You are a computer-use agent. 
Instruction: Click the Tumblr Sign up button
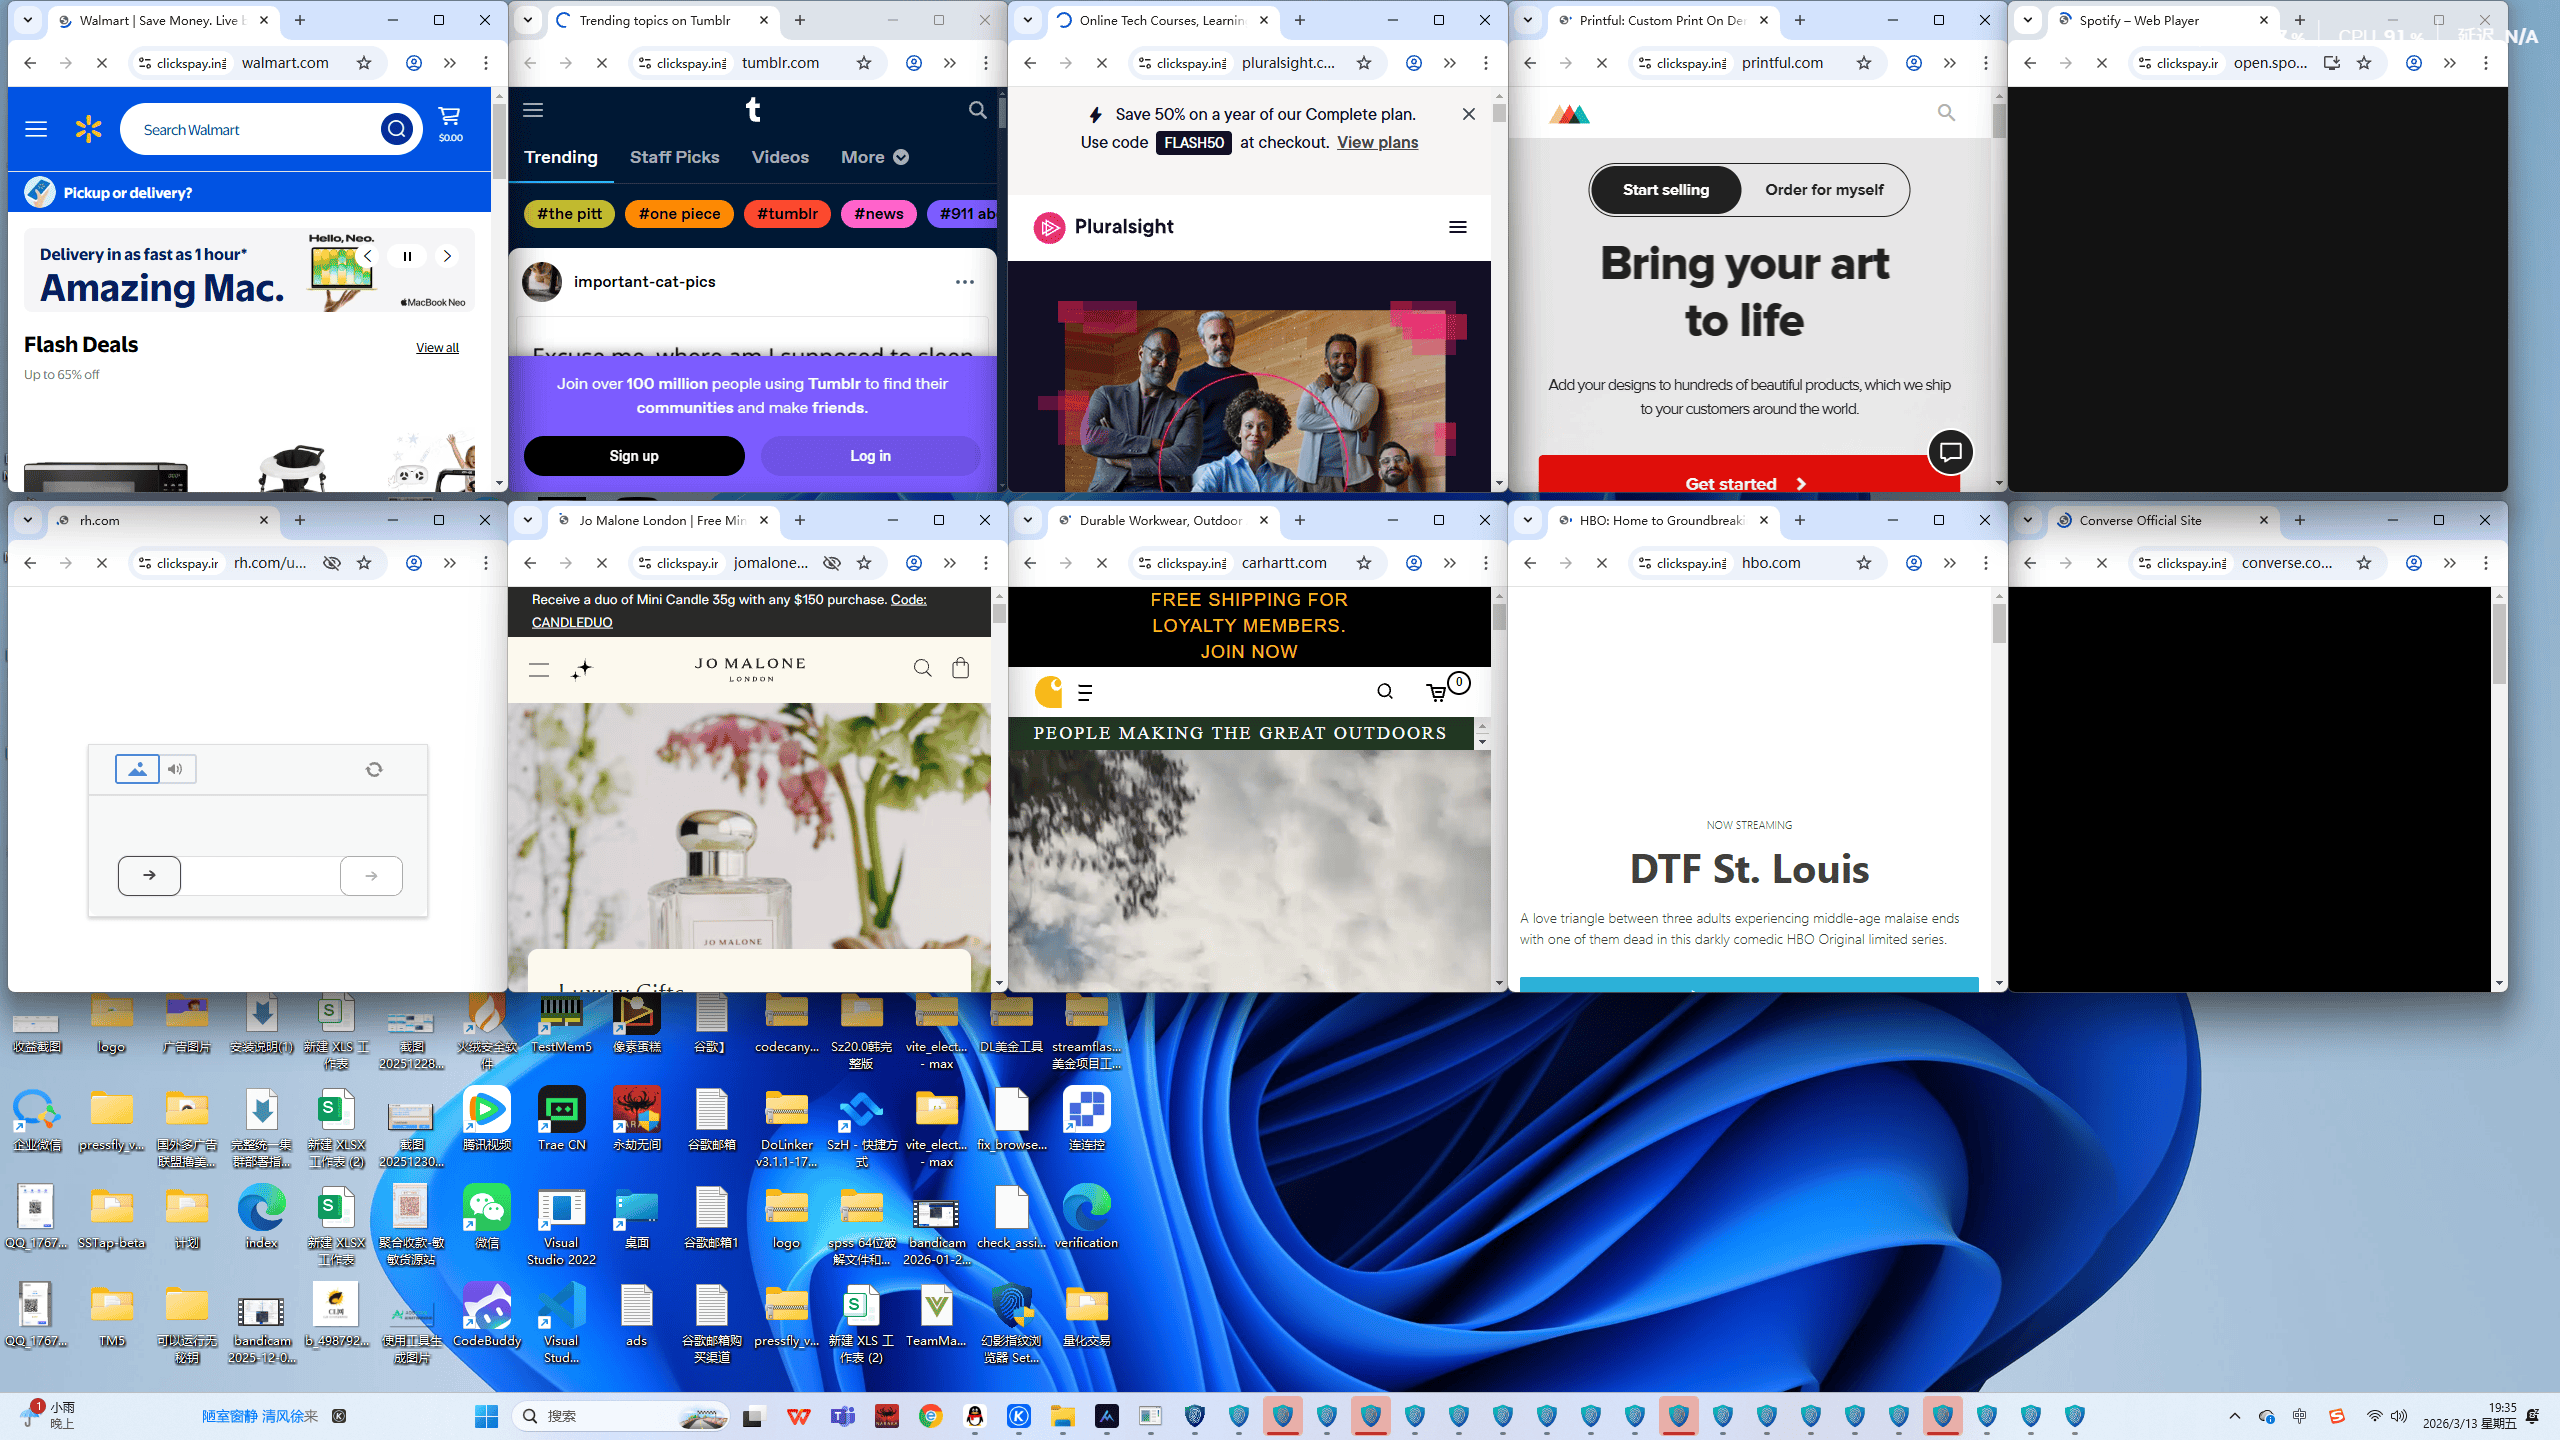[633, 456]
